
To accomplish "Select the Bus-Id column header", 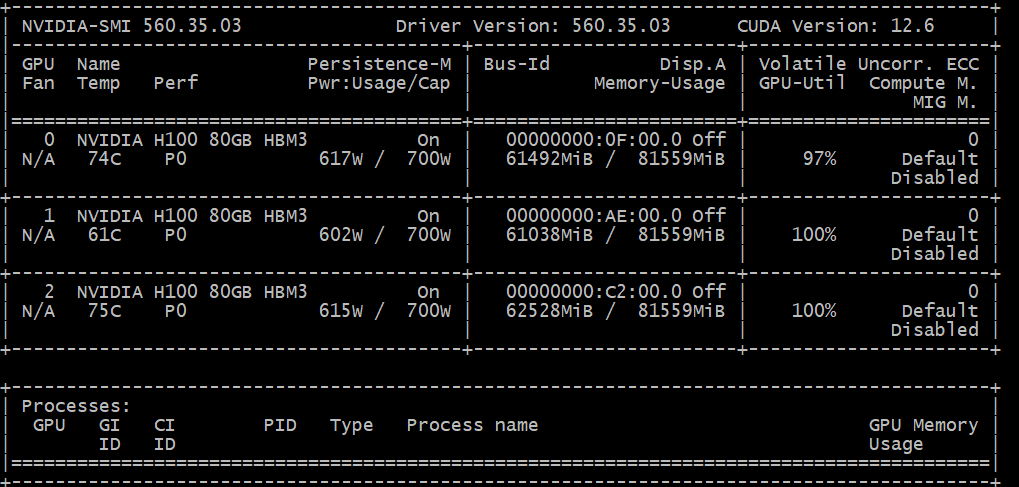I will pyautogui.click(x=517, y=64).
